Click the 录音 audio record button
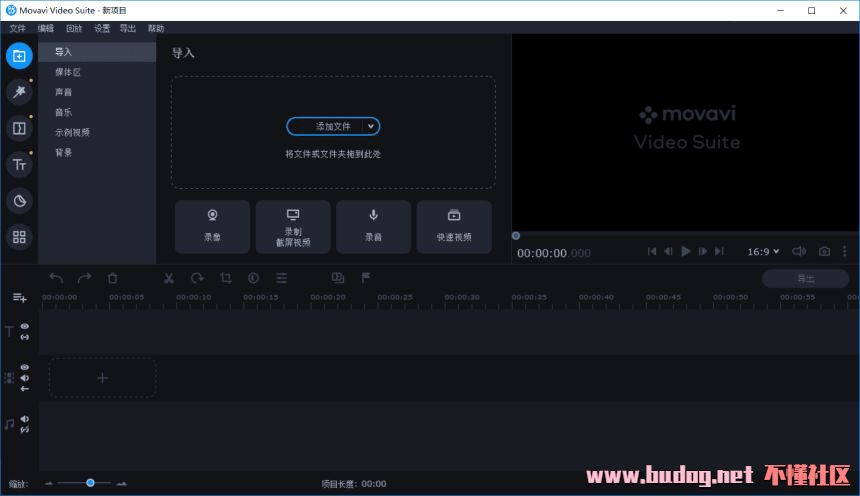This screenshot has width=860, height=496. (x=374, y=227)
